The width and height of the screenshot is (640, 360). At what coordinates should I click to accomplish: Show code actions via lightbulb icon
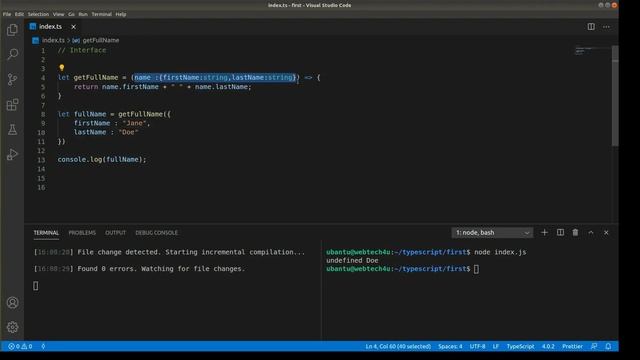[62, 68]
